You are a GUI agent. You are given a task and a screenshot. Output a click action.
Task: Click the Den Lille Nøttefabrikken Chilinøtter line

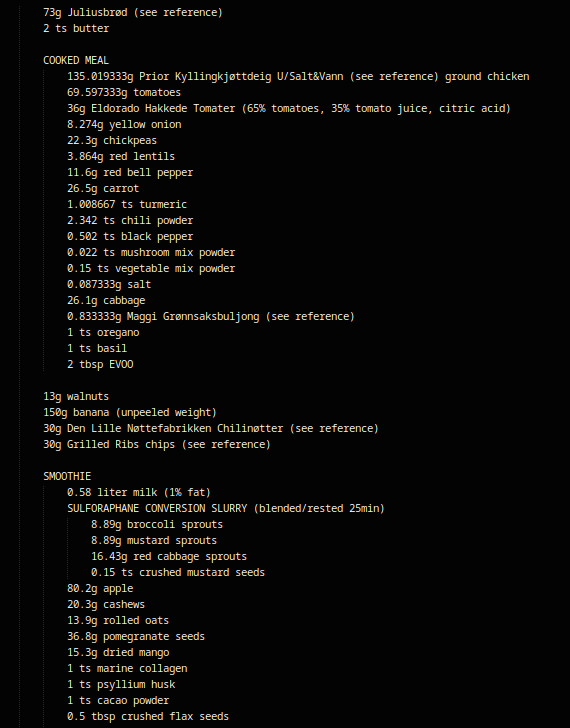[x=211, y=429]
